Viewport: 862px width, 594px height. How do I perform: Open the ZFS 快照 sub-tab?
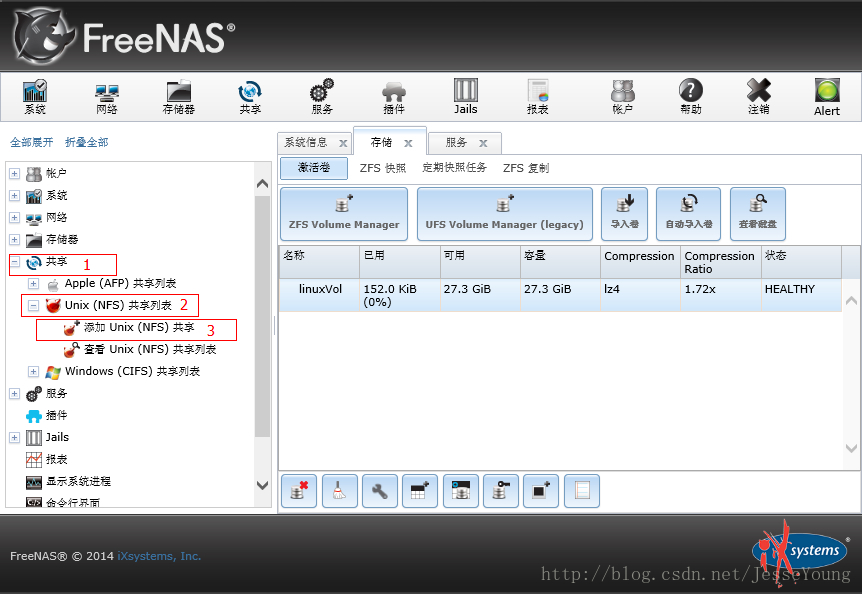point(383,168)
